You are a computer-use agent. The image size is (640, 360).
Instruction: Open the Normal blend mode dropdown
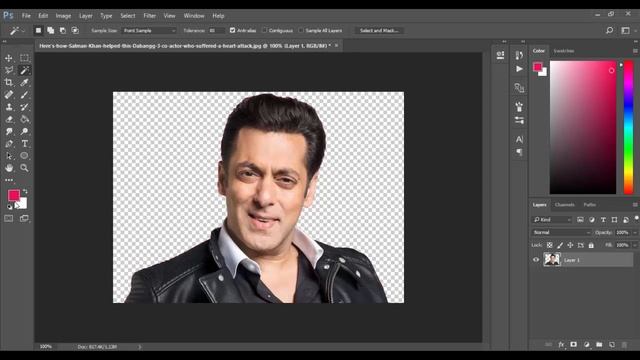tap(561, 232)
